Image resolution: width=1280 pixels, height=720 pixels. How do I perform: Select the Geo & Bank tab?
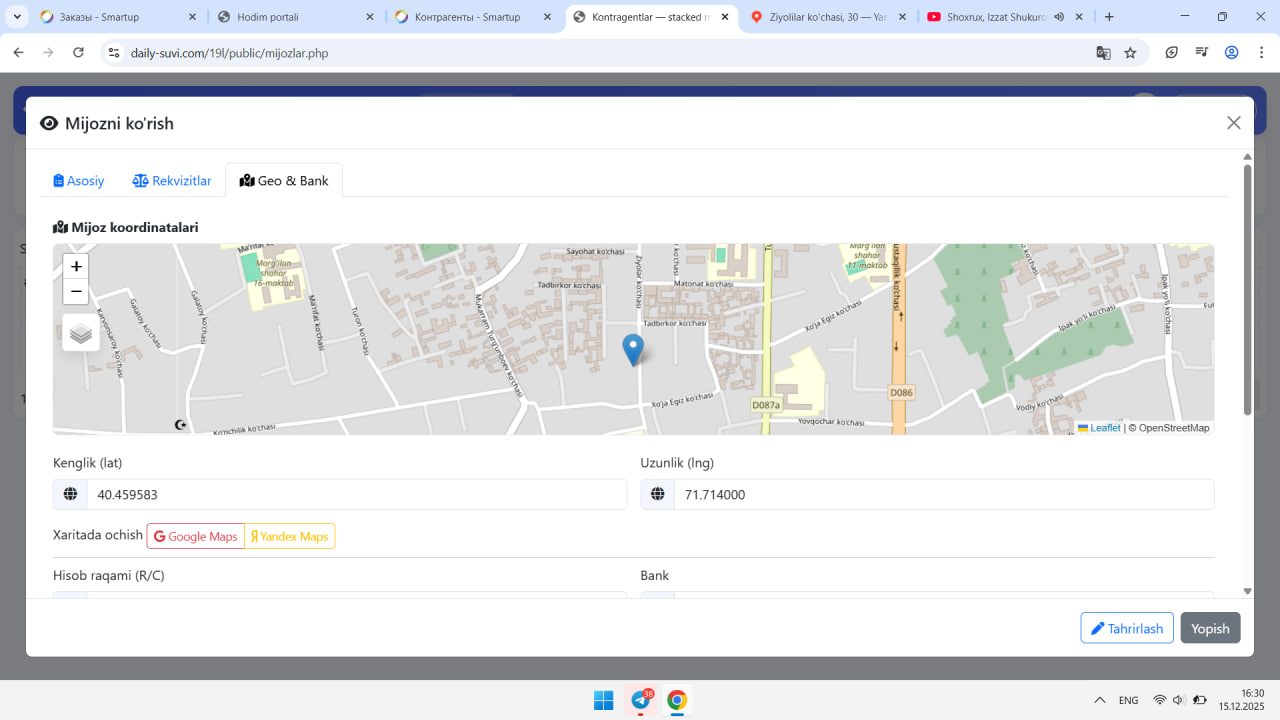point(284,181)
